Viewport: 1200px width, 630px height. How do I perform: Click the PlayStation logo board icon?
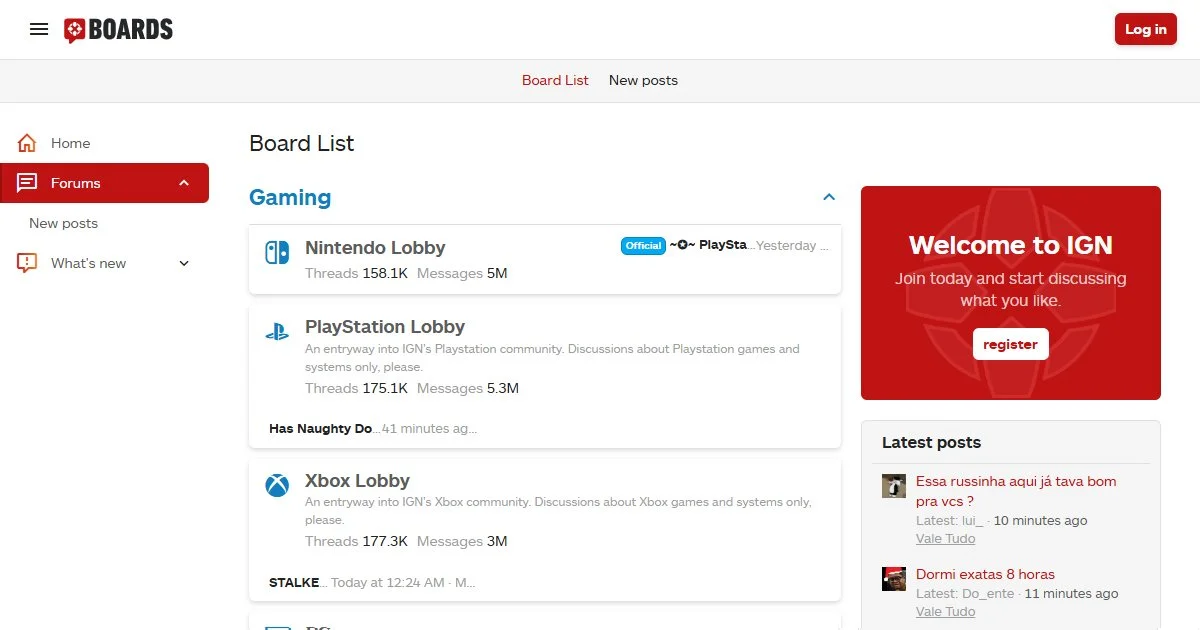[277, 332]
